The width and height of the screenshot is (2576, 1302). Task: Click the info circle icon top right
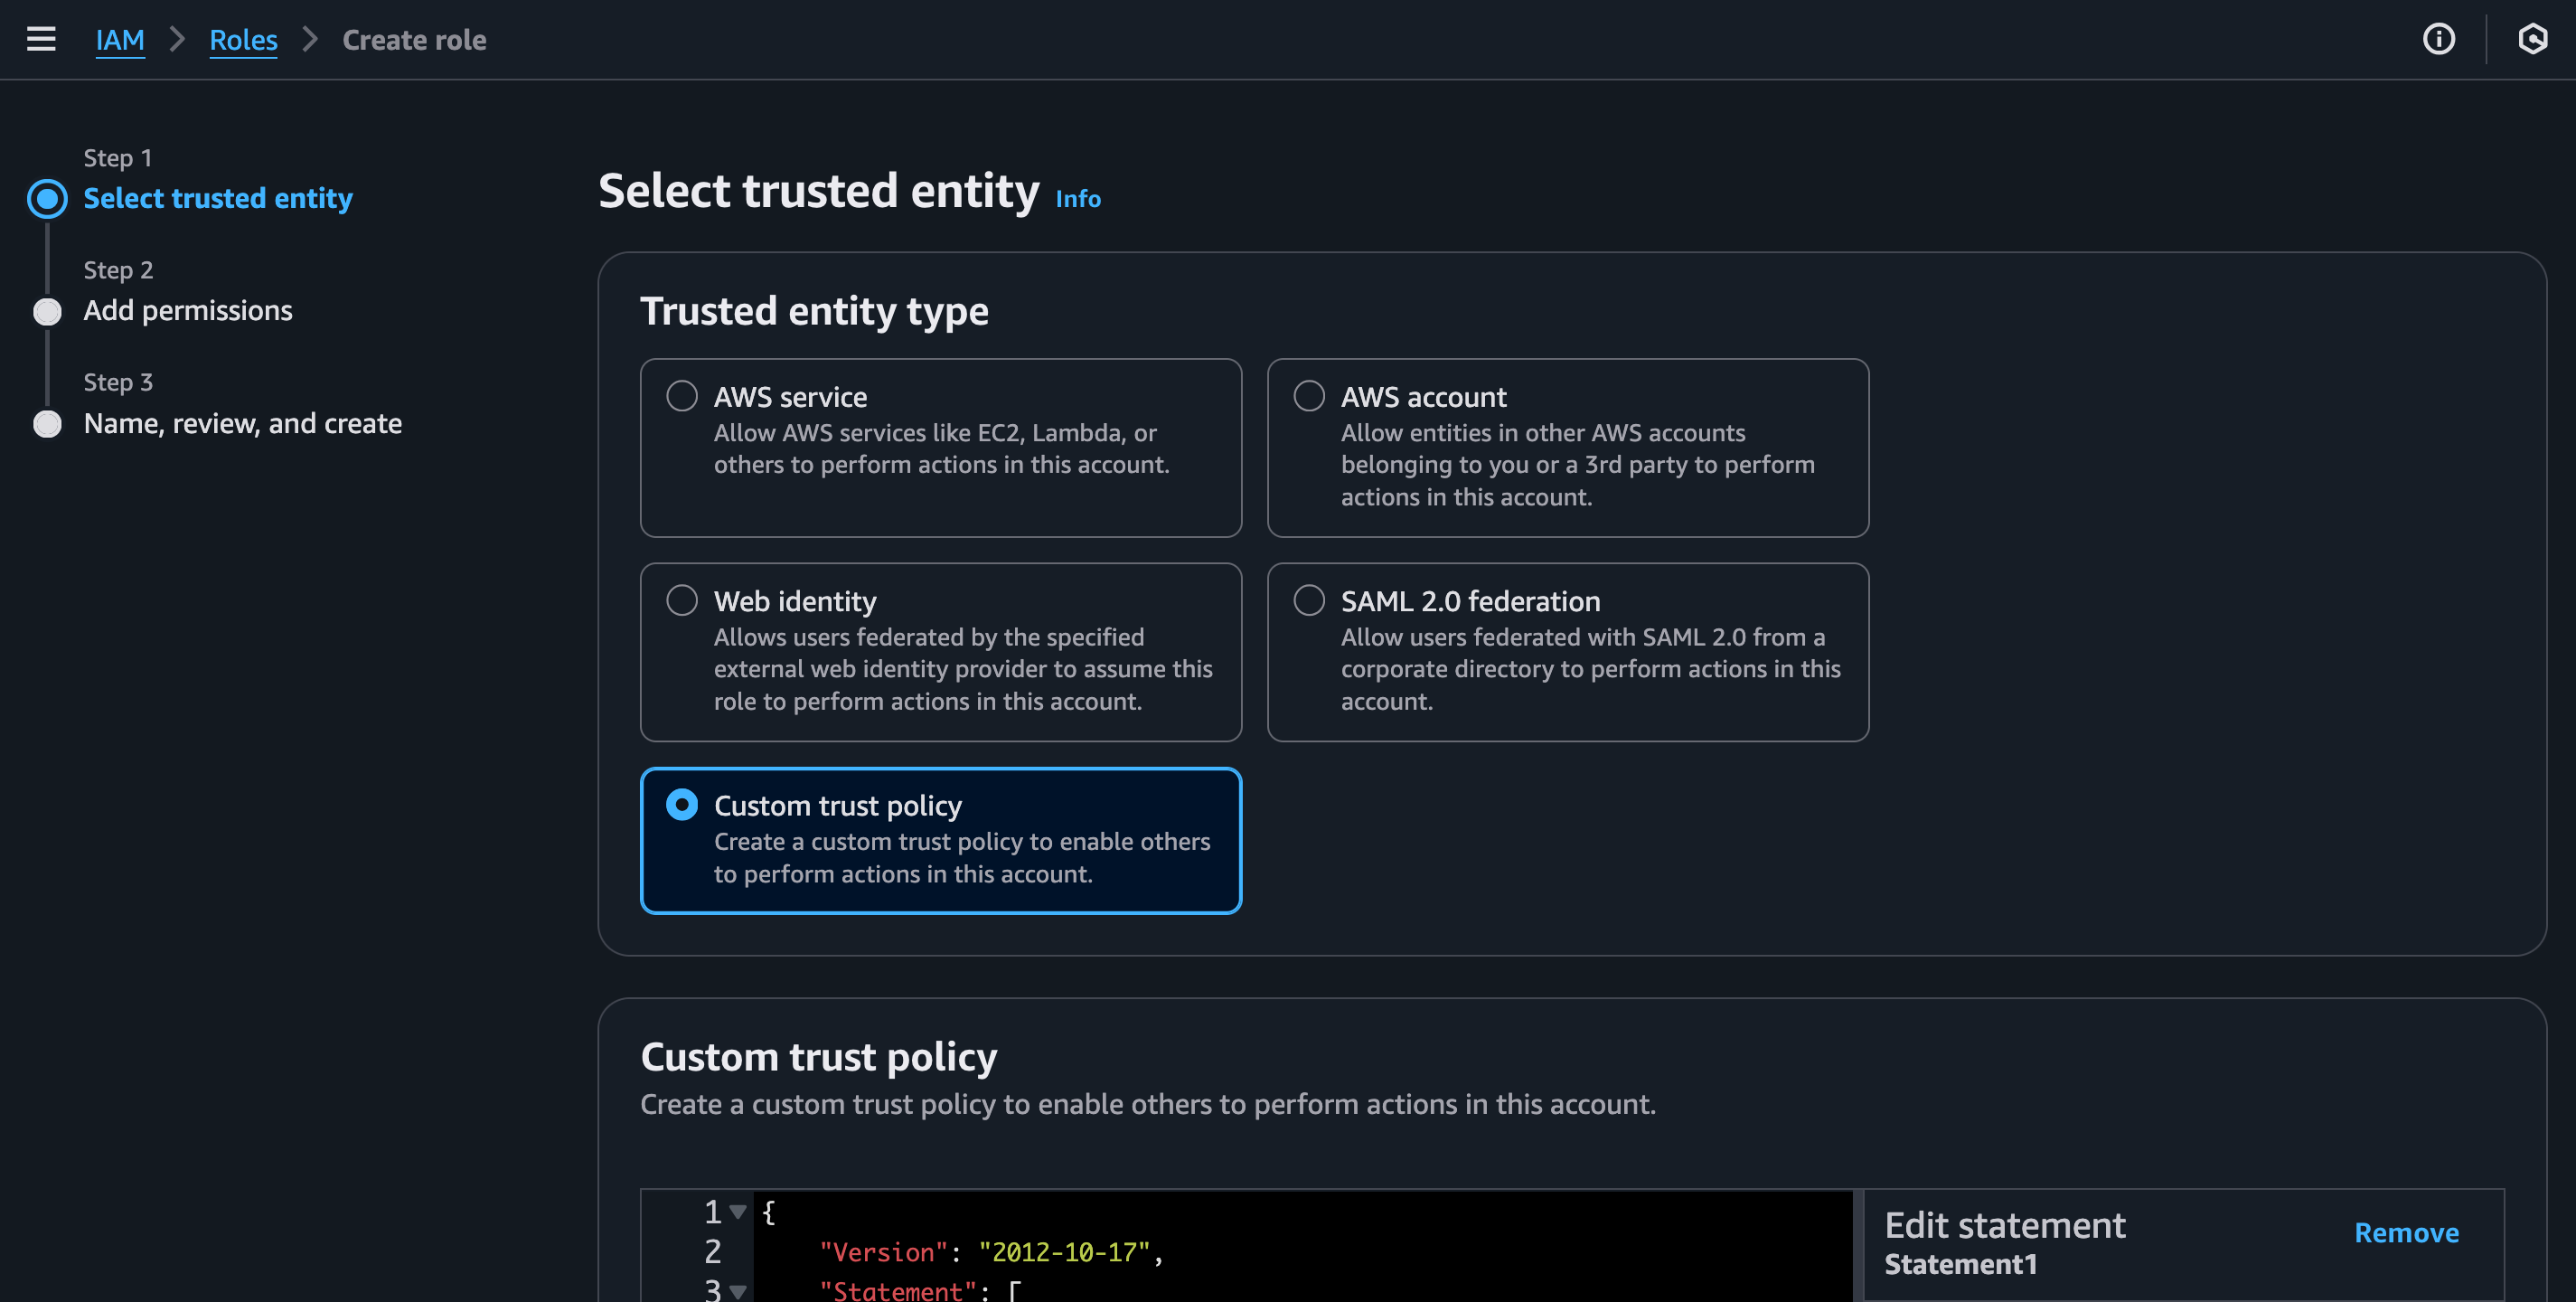pos(2438,39)
